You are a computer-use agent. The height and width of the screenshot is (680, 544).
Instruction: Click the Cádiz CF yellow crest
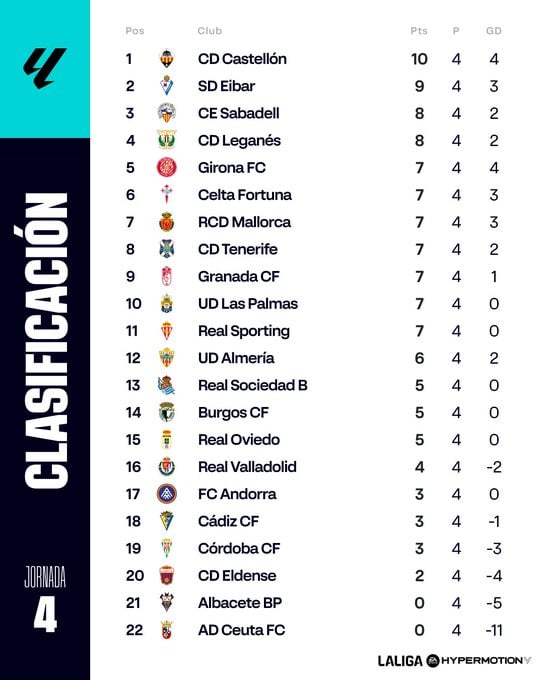[x=167, y=521]
